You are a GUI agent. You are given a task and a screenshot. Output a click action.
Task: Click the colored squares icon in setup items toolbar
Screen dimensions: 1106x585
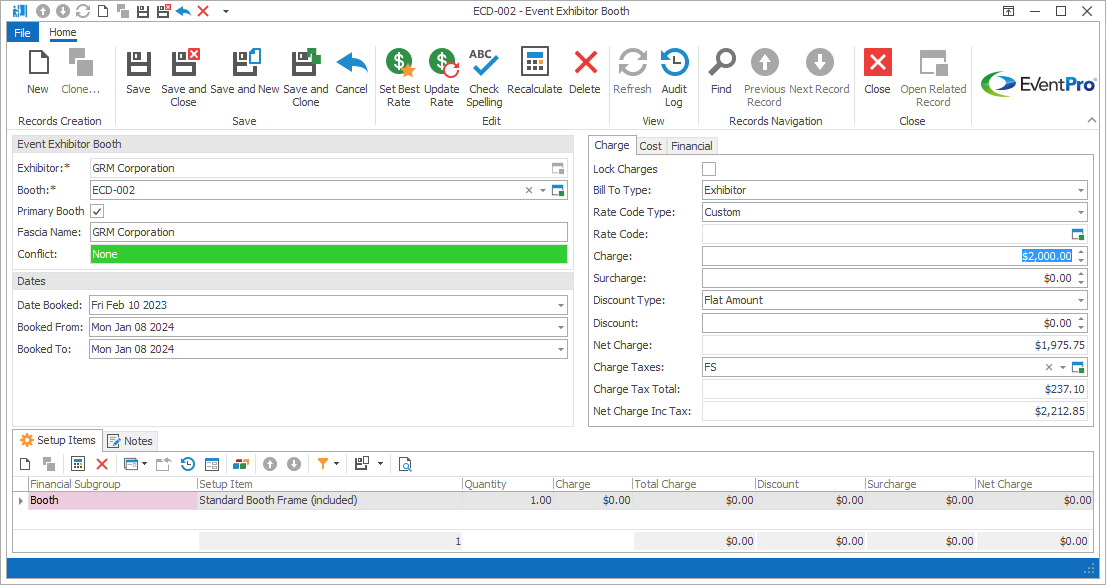click(241, 464)
